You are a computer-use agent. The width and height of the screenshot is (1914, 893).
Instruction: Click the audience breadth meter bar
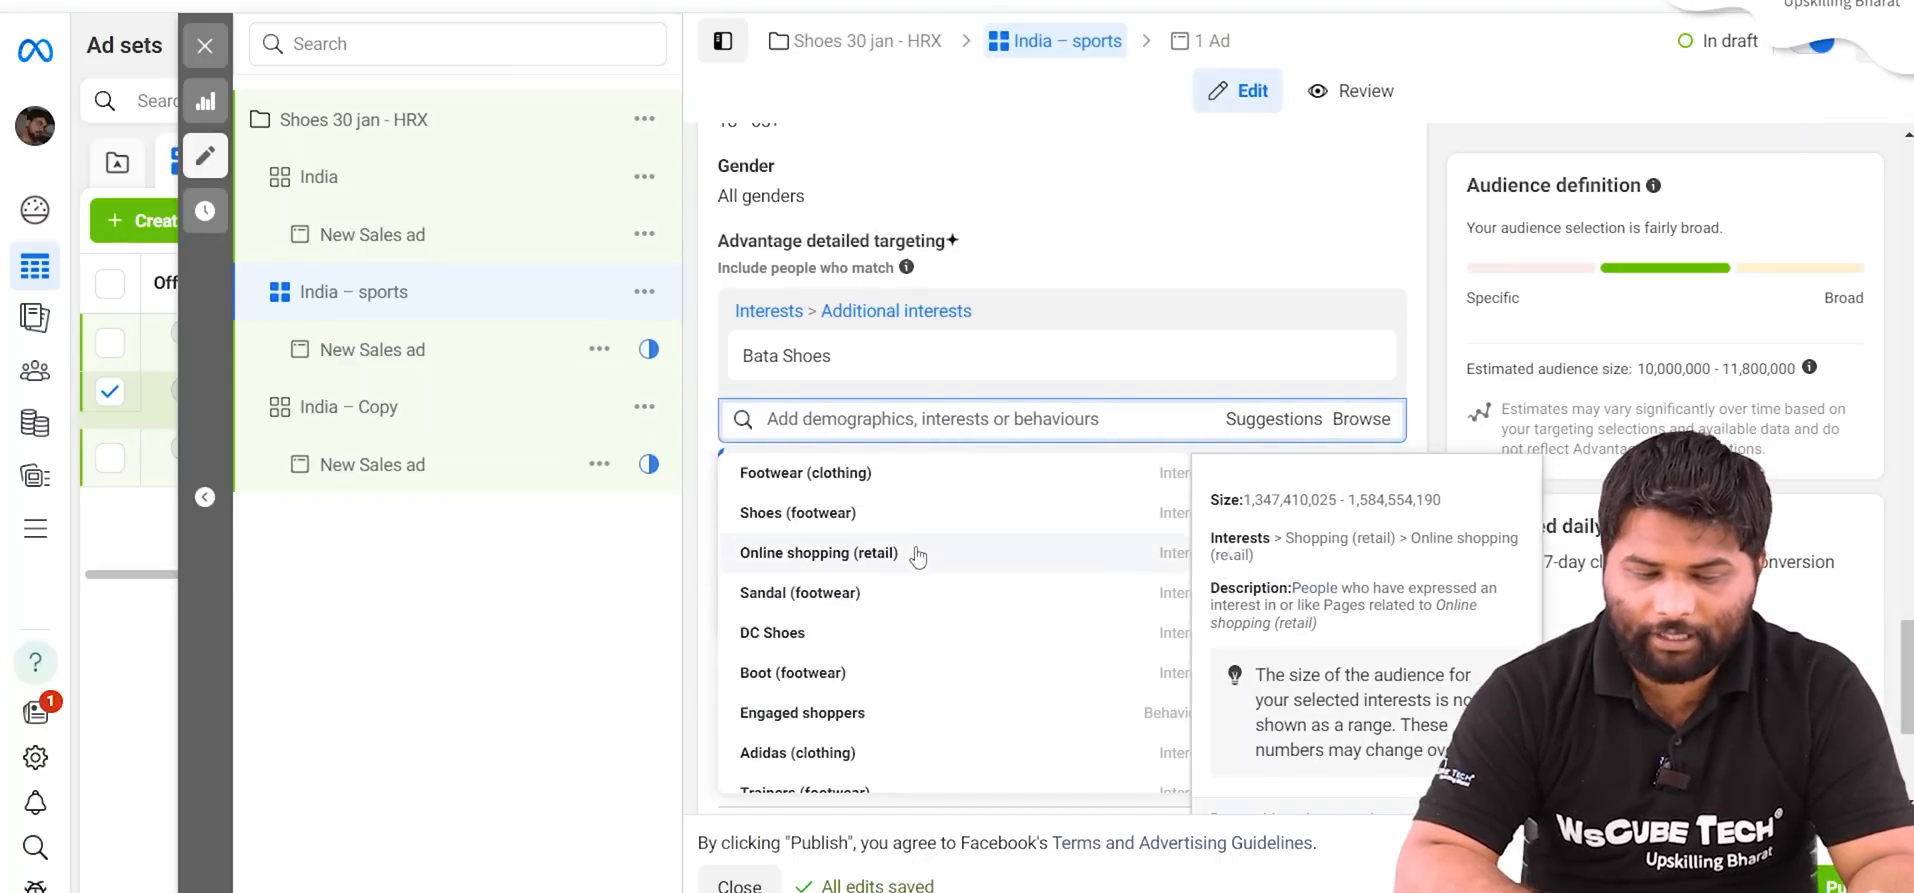tap(1665, 268)
